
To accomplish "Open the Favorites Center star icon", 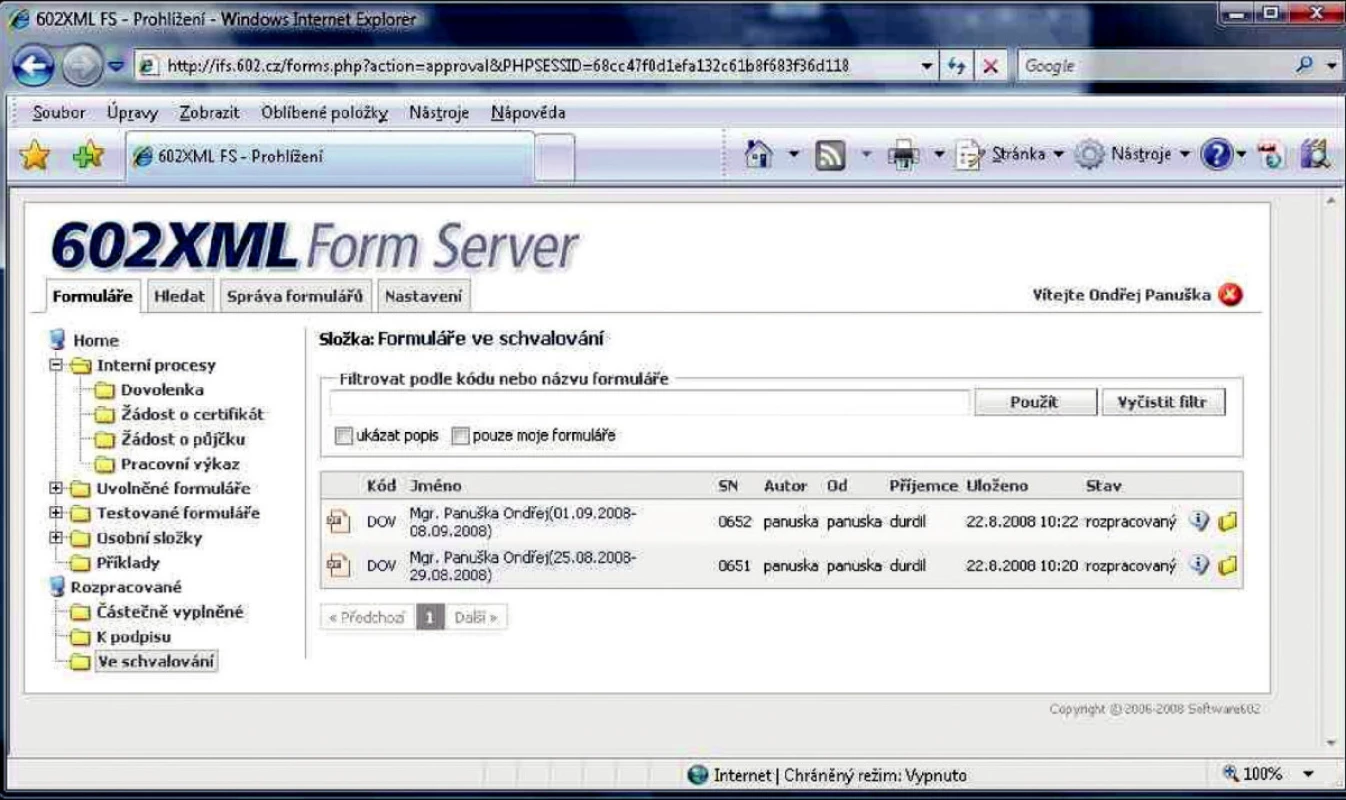I will point(34,156).
